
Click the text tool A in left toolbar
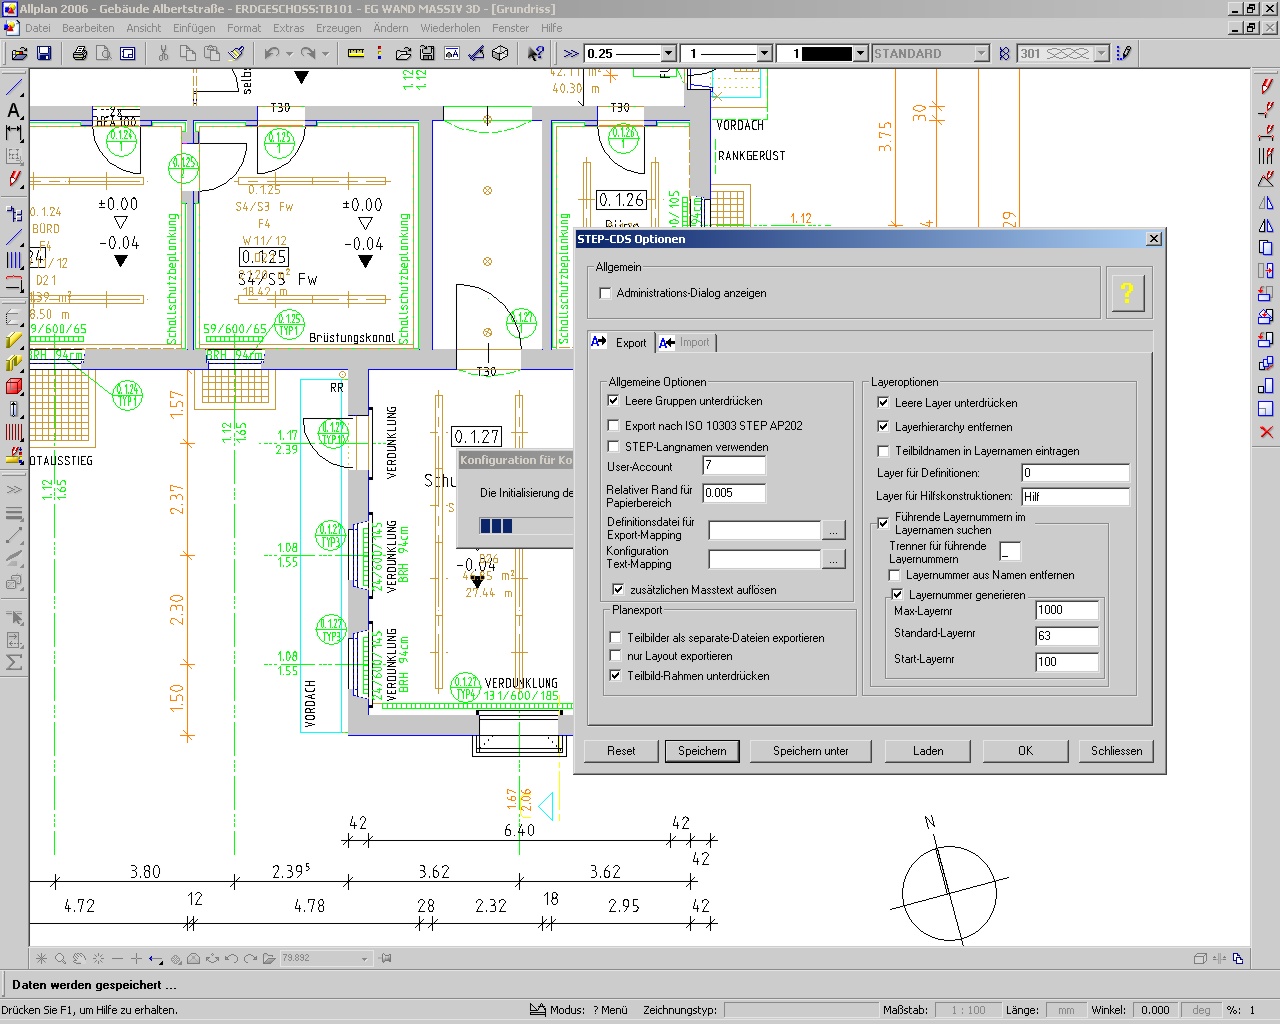(14, 110)
